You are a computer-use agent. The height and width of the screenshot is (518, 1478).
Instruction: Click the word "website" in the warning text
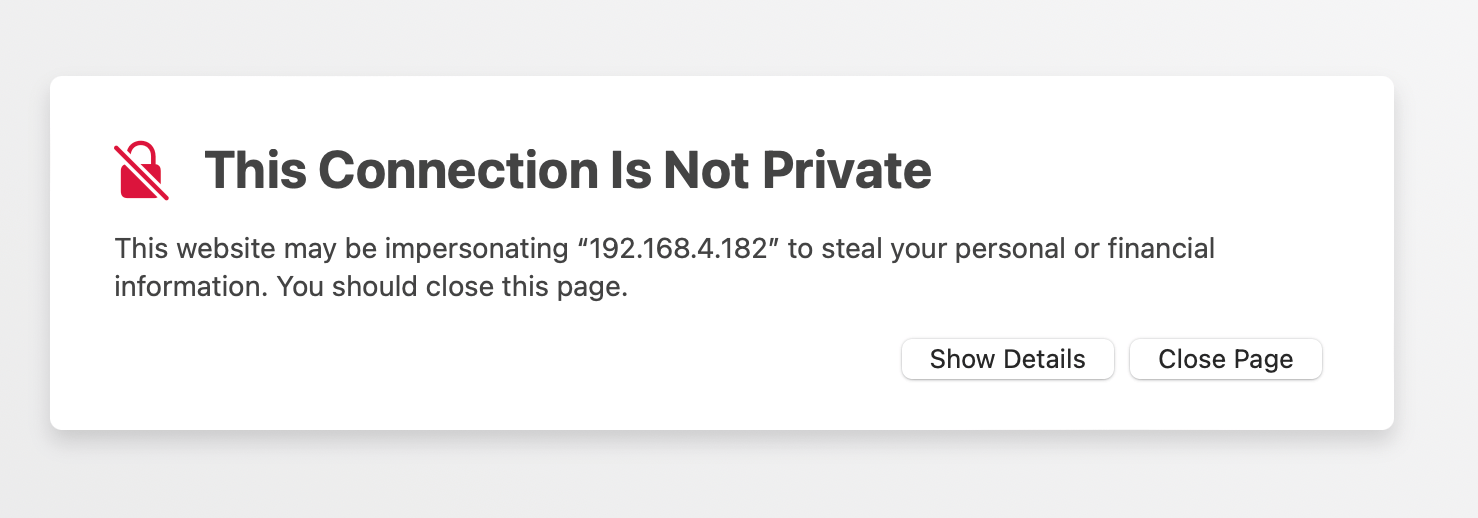click(x=216, y=248)
